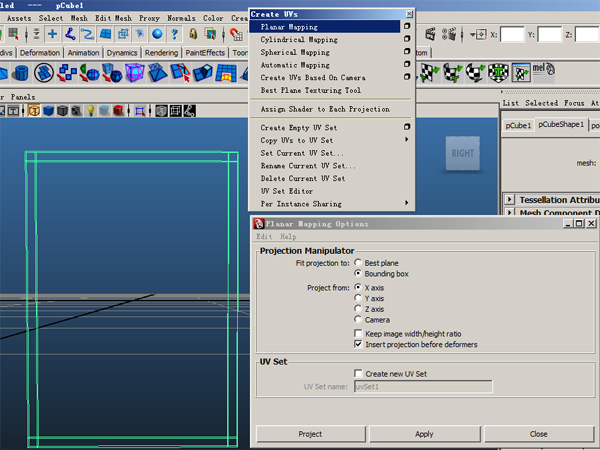Click the UV Set name field

point(423,386)
